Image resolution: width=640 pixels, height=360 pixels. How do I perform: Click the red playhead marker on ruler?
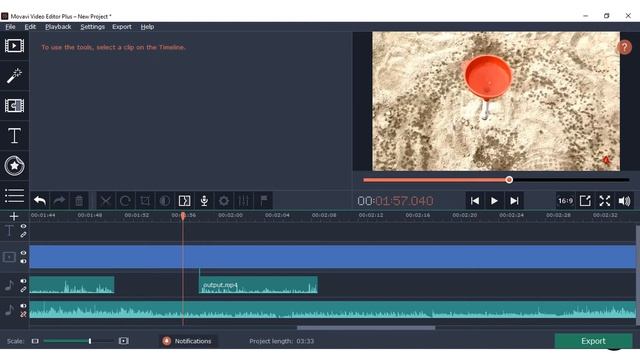tap(183, 216)
